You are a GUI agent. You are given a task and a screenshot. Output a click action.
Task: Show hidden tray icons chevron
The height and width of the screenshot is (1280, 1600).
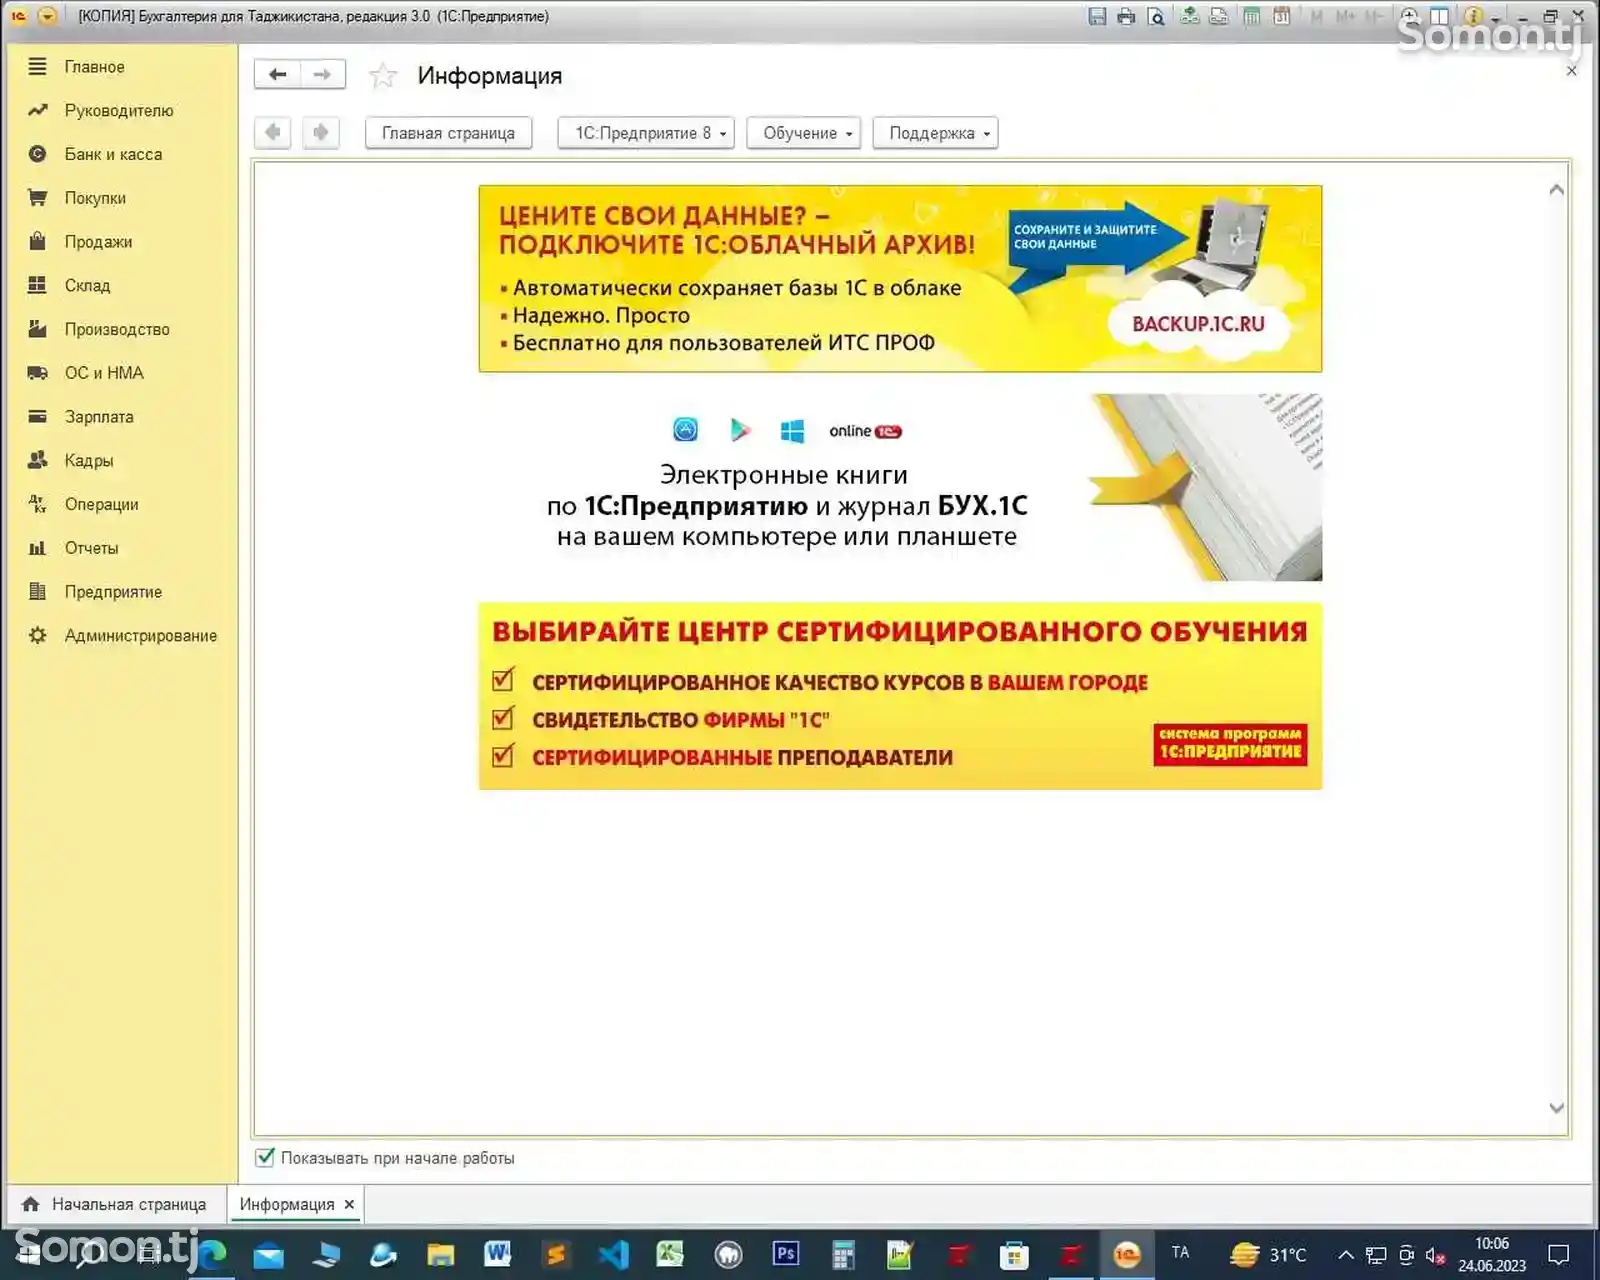click(1346, 1254)
